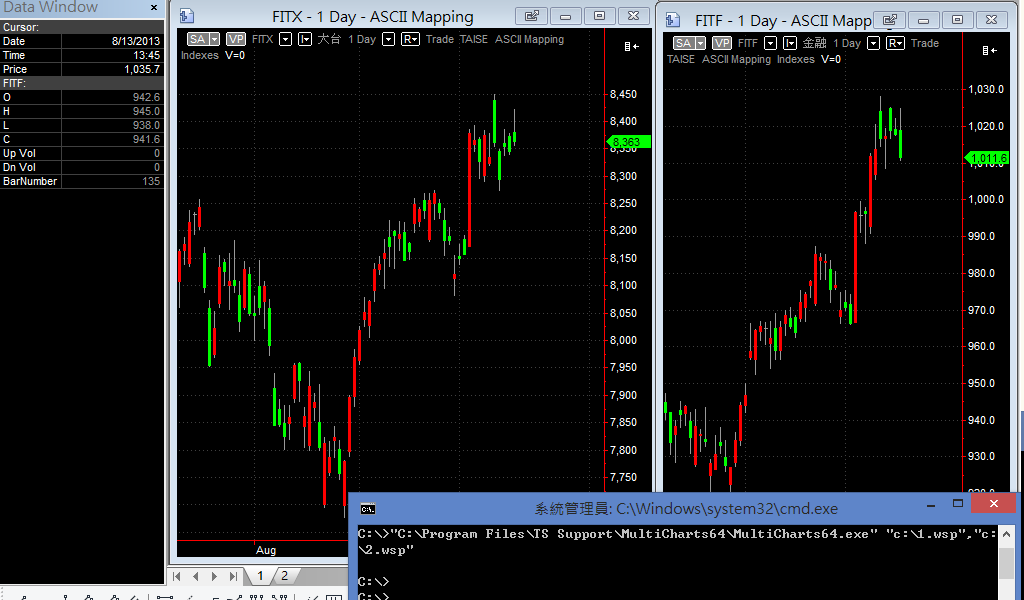Open the SA dropdown arrow in the FITF chart
This screenshot has height=600, width=1024.
tap(700, 43)
